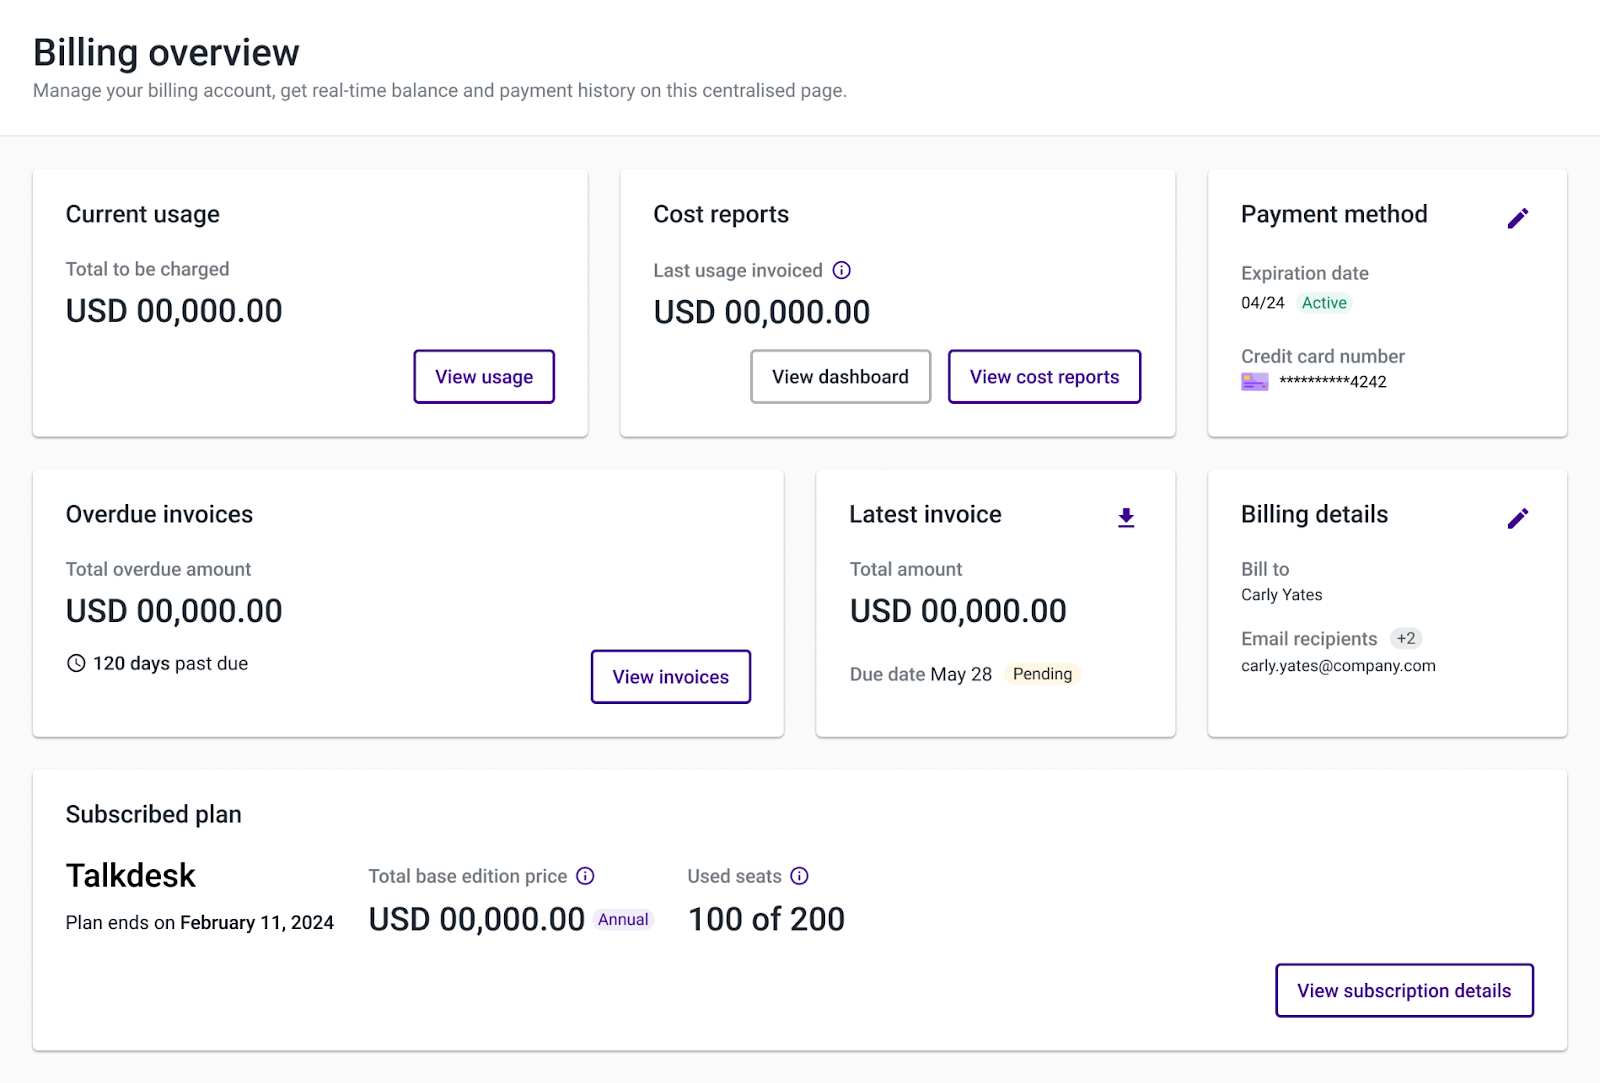Click the Current usage card title
This screenshot has height=1083, width=1600.
(143, 215)
